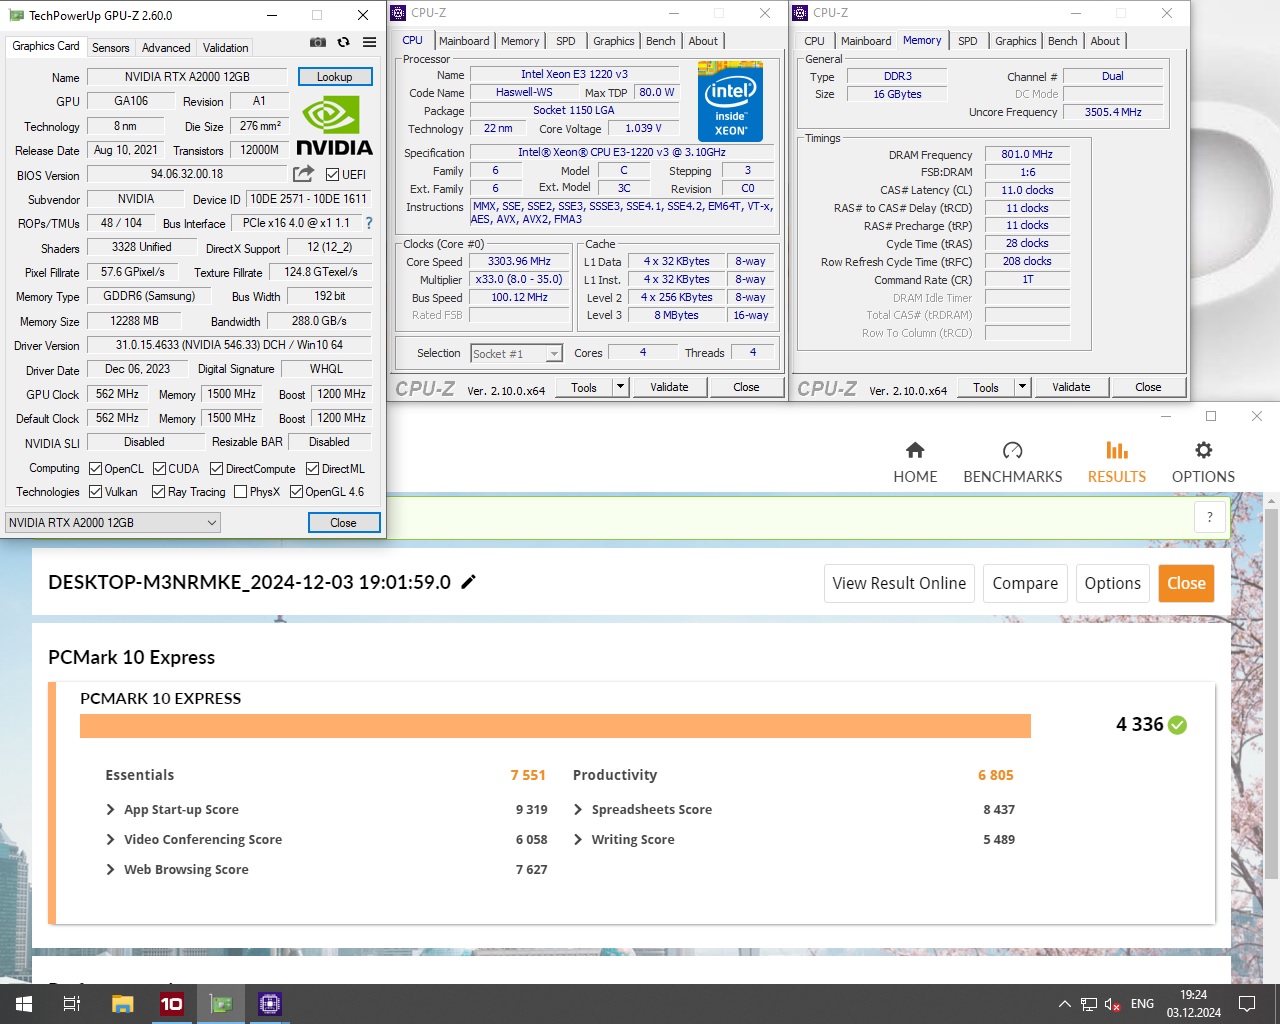
Task: Switch to GPU-Z Sensors tab
Action: point(110,47)
